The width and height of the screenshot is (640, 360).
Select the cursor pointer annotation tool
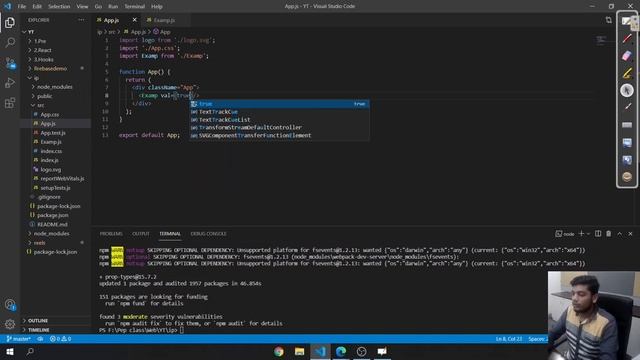[627, 90]
